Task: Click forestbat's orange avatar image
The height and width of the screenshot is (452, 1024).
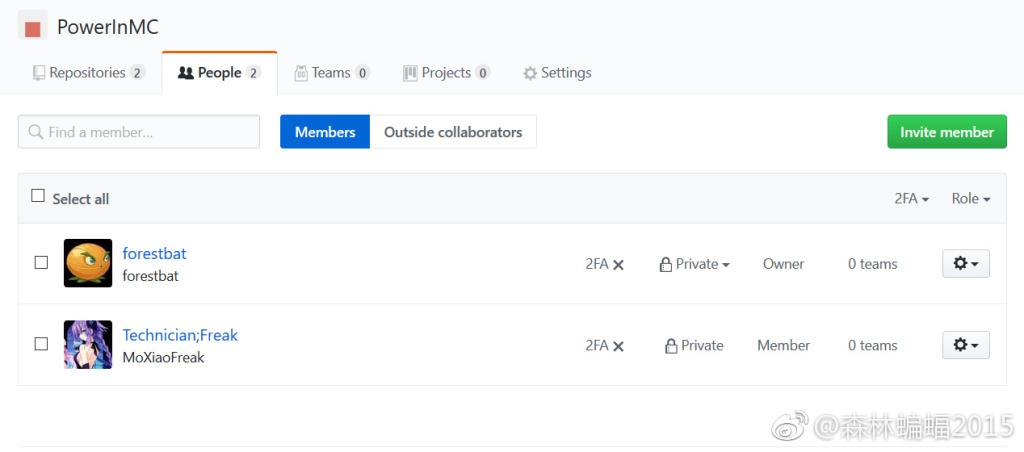Action: pyautogui.click(x=88, y=264)
